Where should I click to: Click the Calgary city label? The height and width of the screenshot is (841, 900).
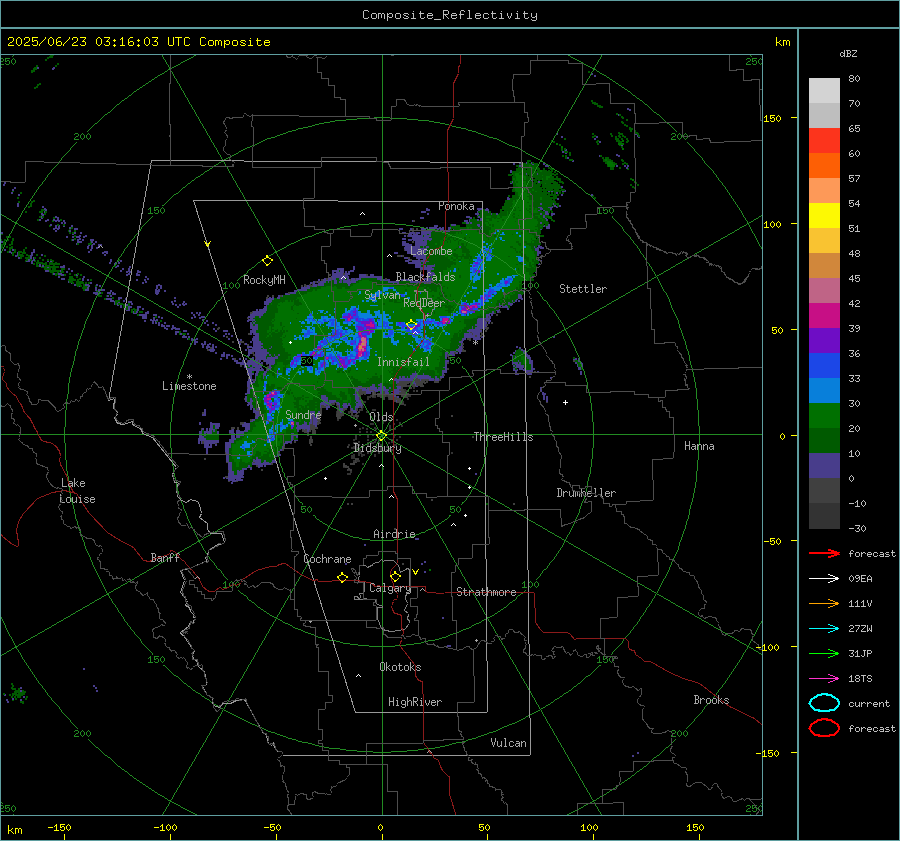[390, 588]
